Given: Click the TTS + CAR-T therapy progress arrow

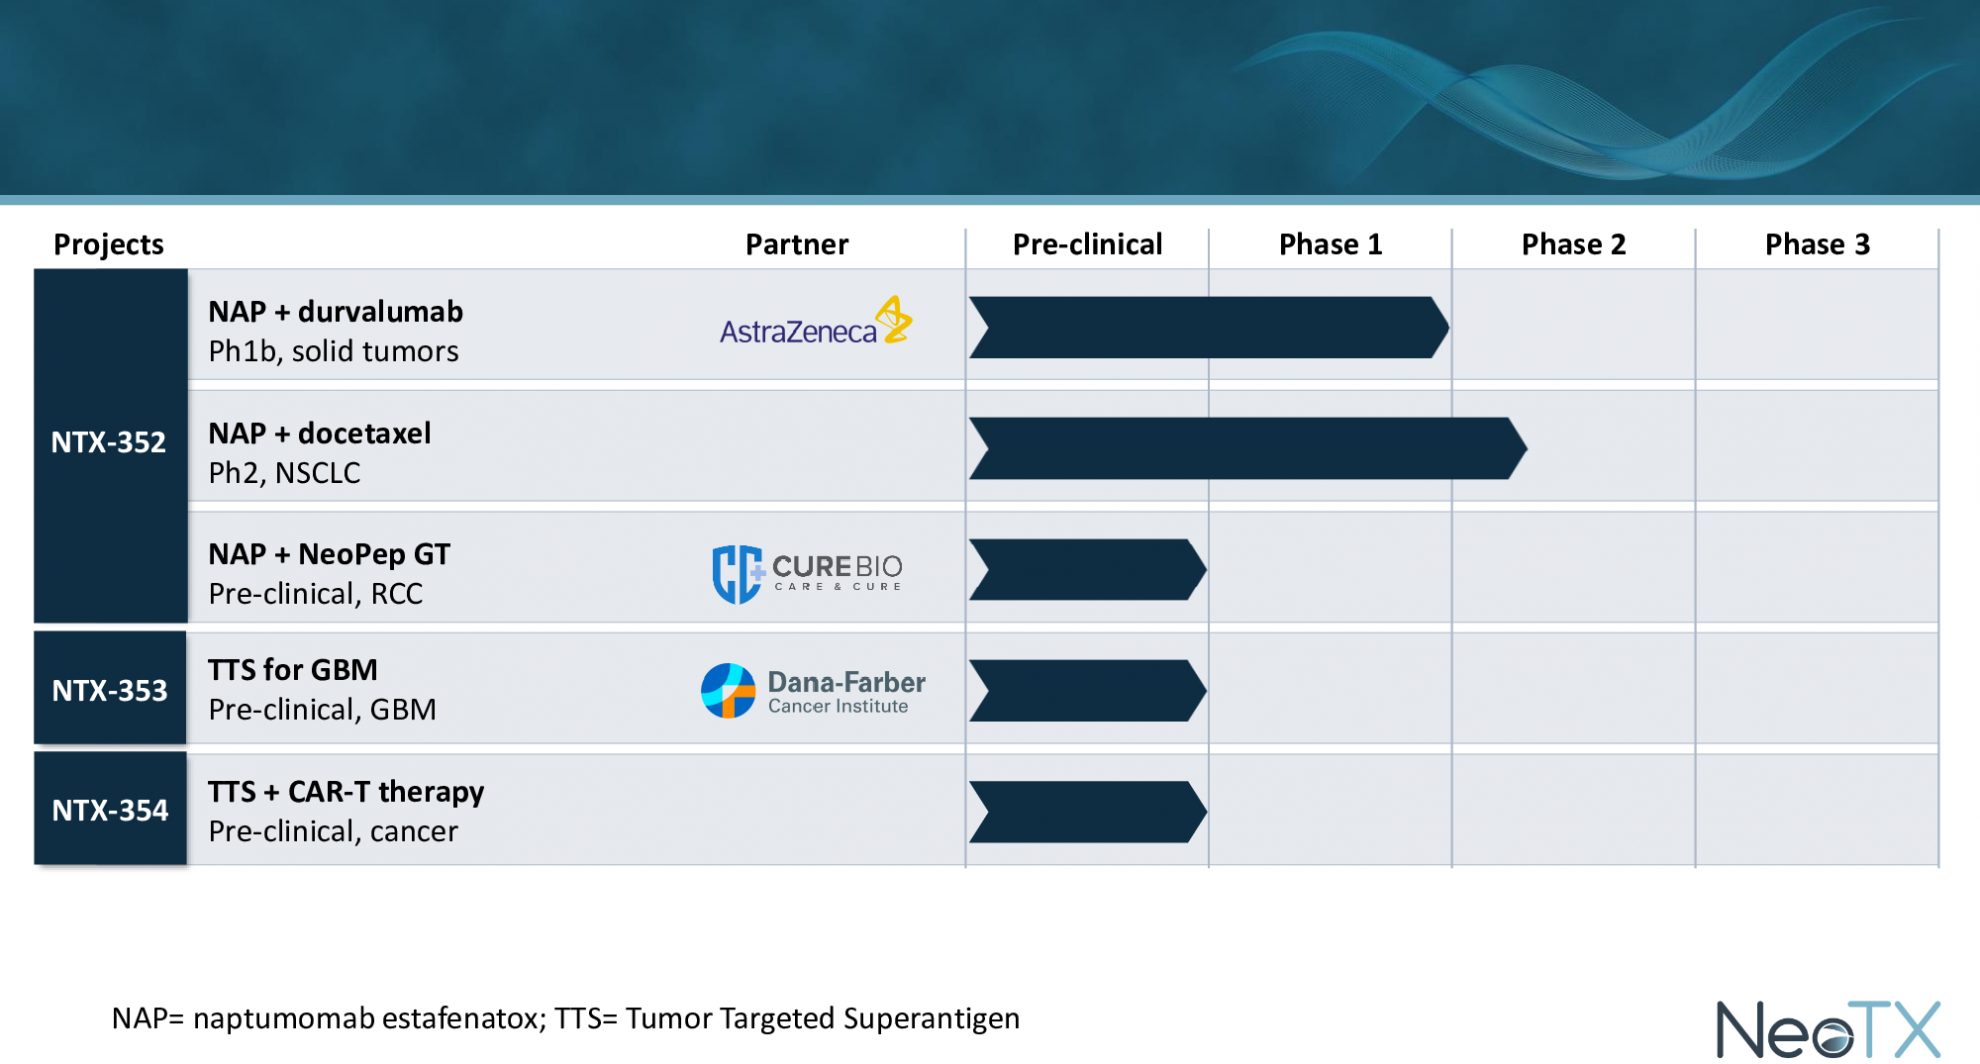Looking at the screenshot, I should pyautogui.click(x=1087, y=812).
